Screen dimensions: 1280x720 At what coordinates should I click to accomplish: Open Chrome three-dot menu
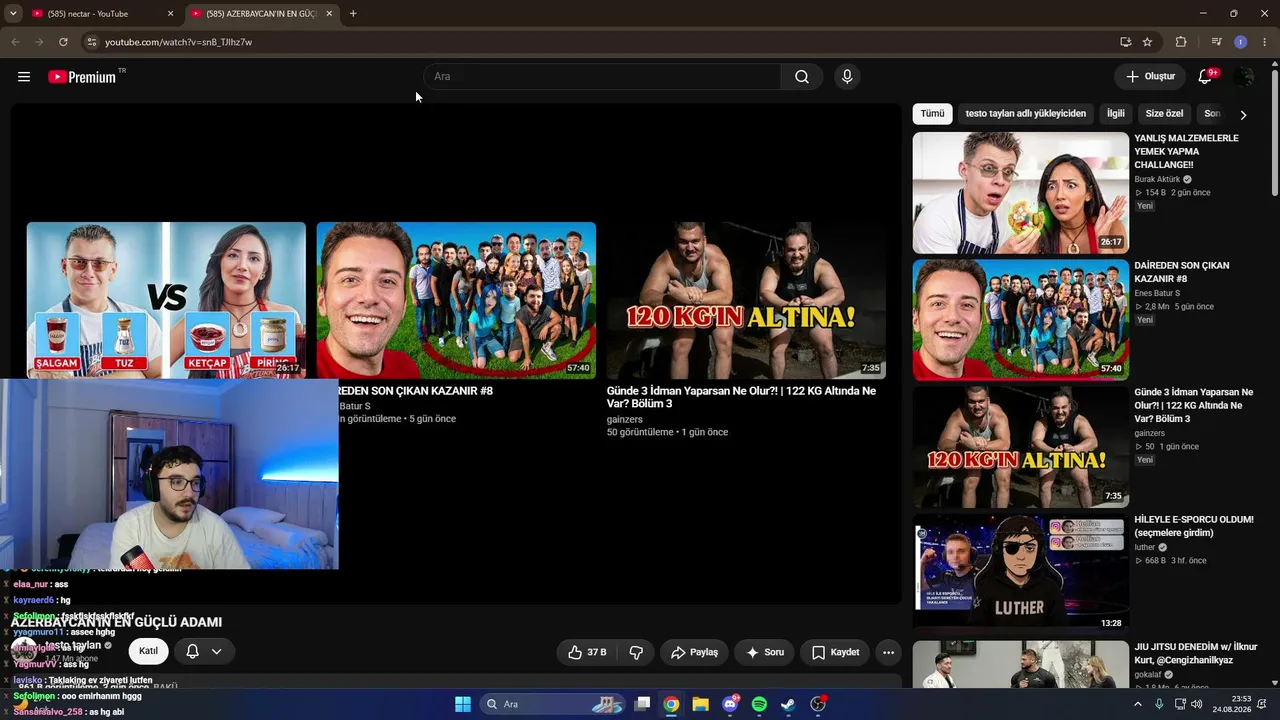(x=1265, y=42)
